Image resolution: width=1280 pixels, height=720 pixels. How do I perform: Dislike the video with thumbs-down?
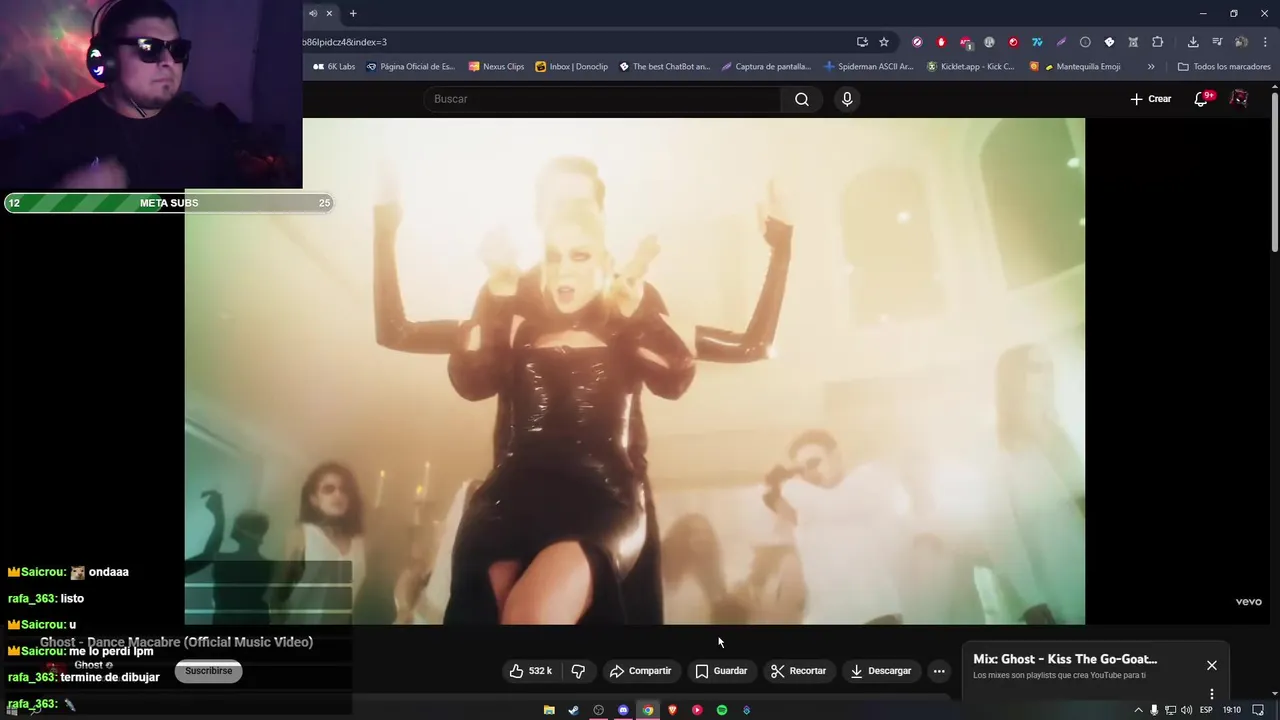click(x=578, y=671)
